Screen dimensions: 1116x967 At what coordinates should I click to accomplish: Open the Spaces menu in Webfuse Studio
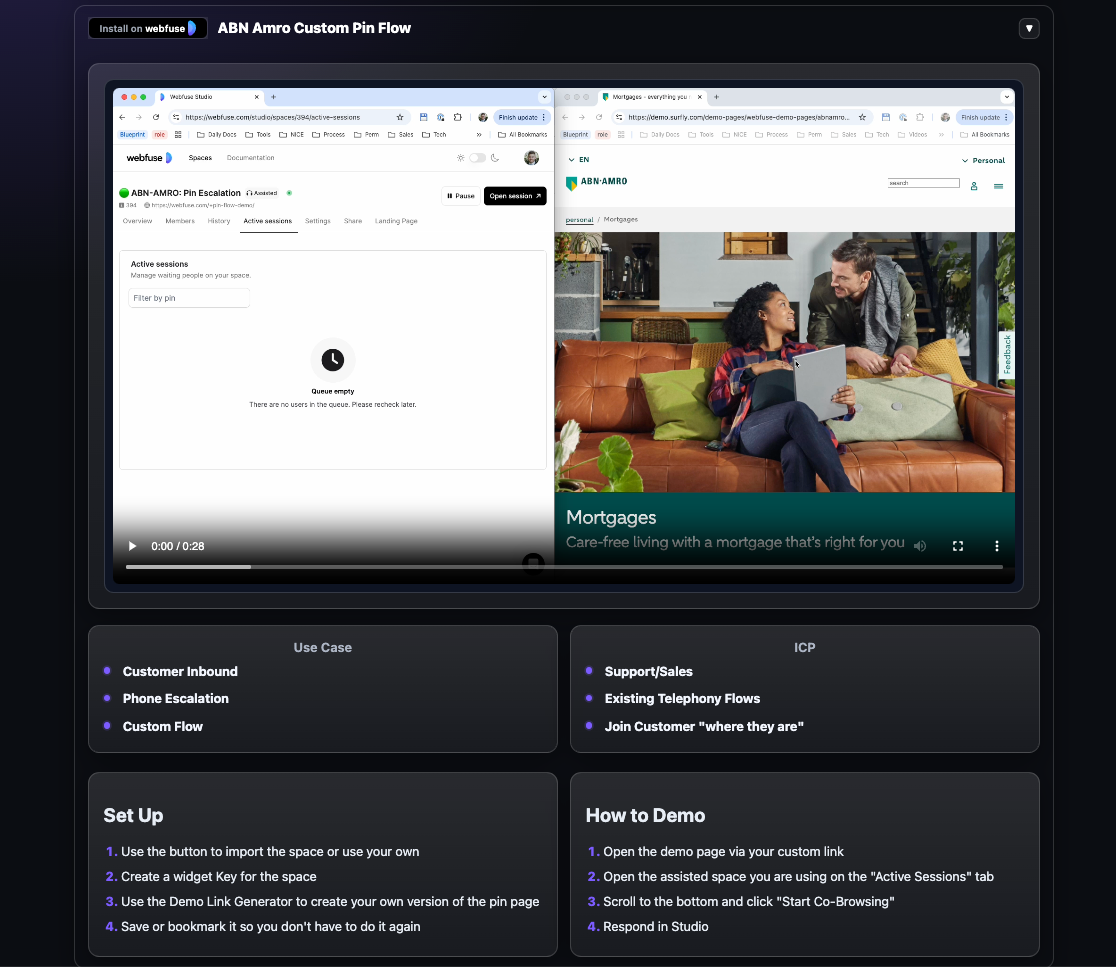pos(200,158)
